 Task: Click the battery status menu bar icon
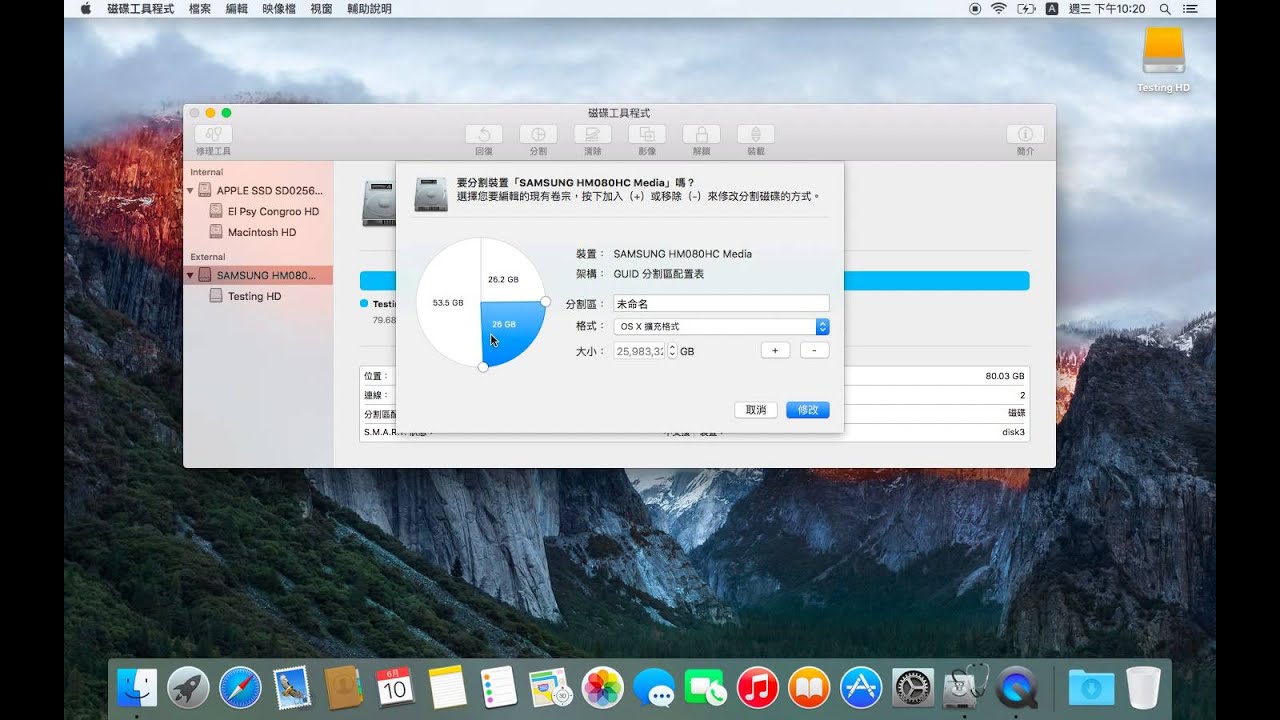(x=1025, y=9)
